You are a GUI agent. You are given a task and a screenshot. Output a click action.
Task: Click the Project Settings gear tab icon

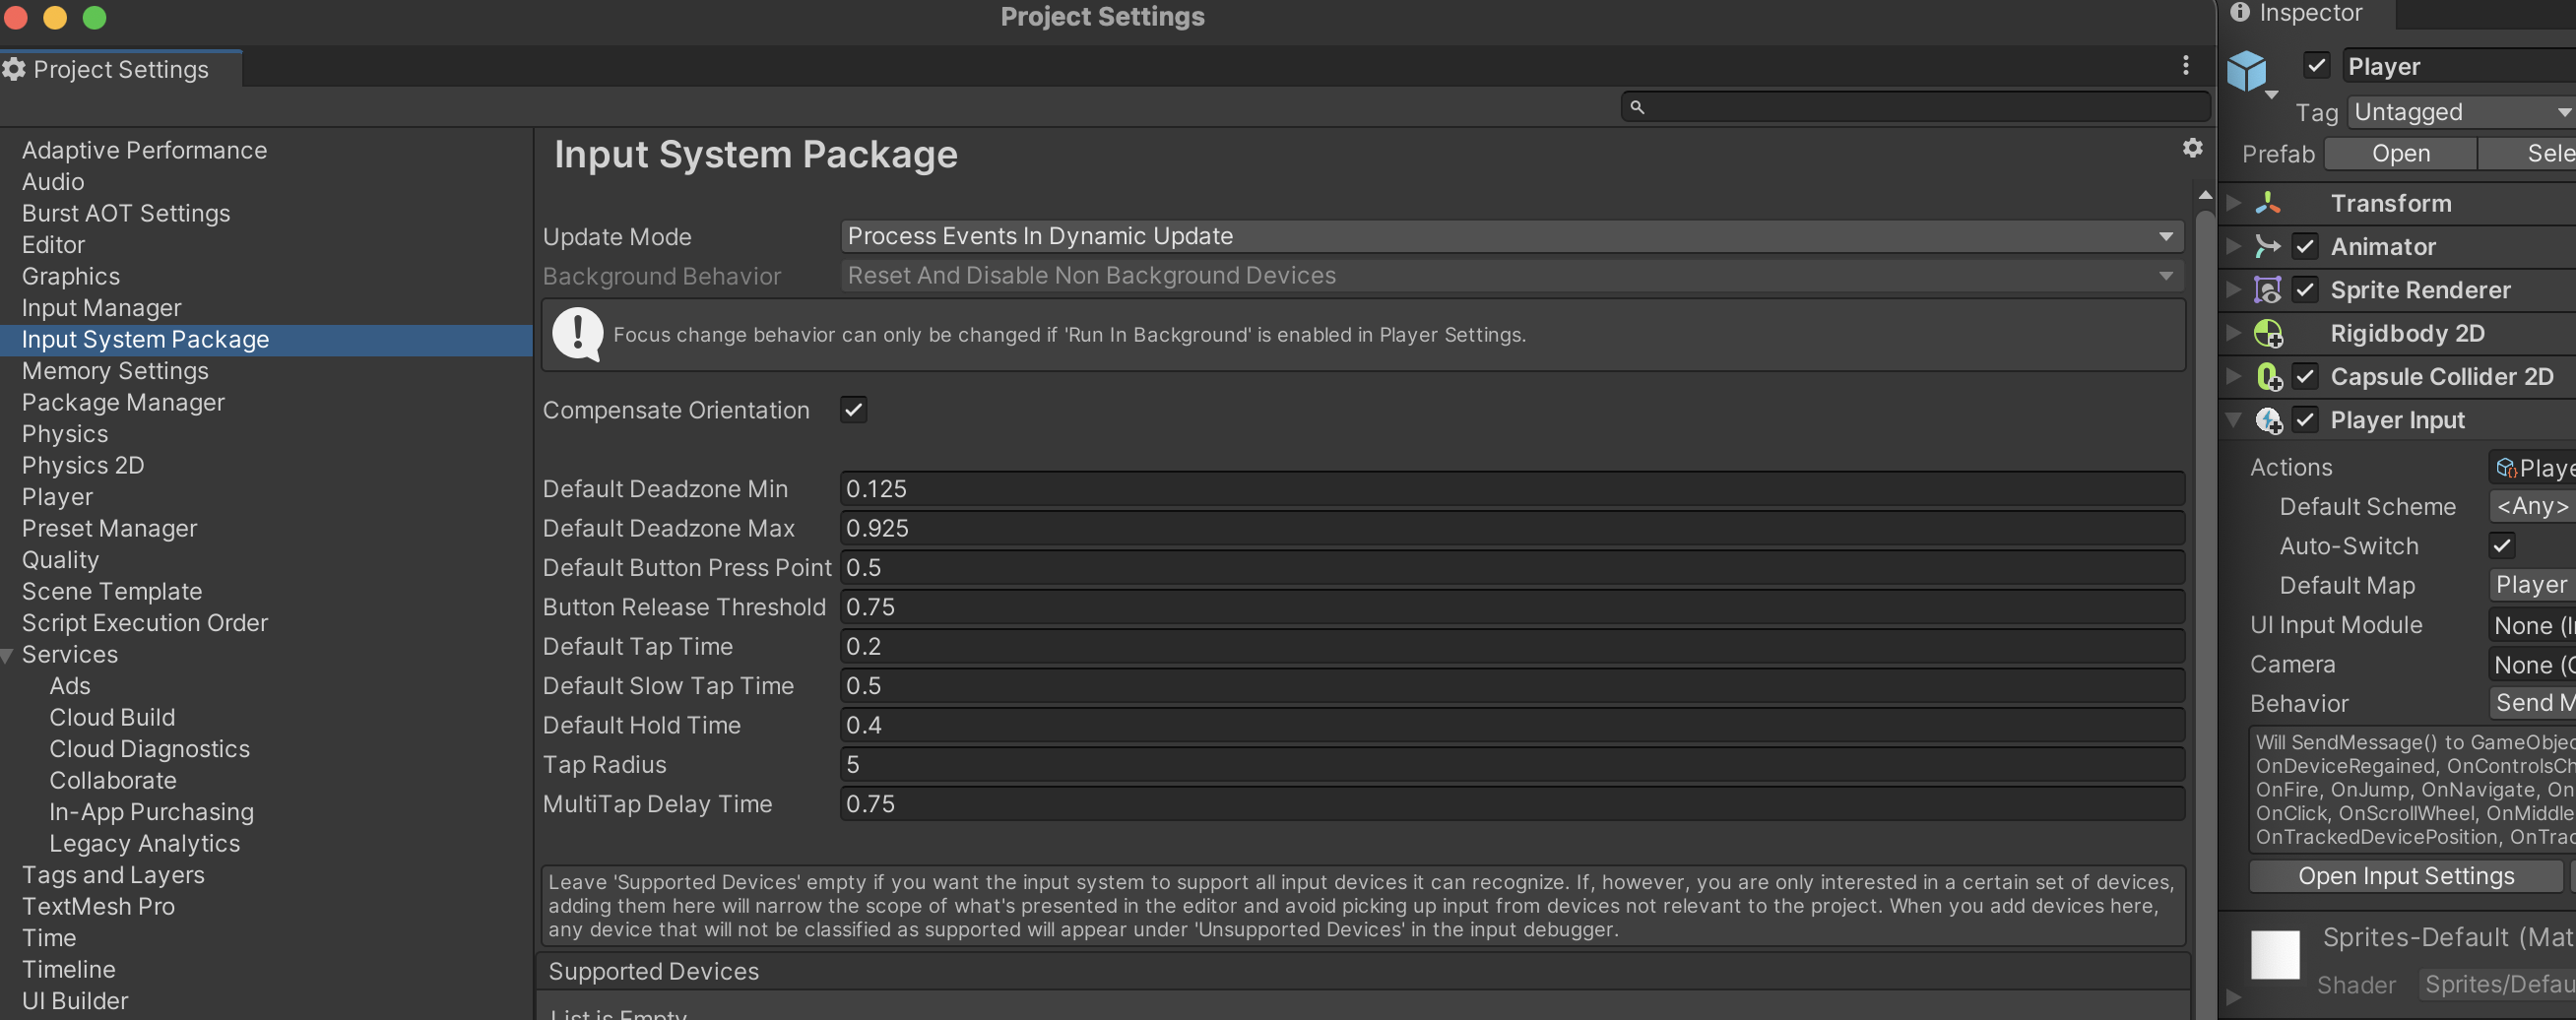pyautogui.click(x=14, y=69)
